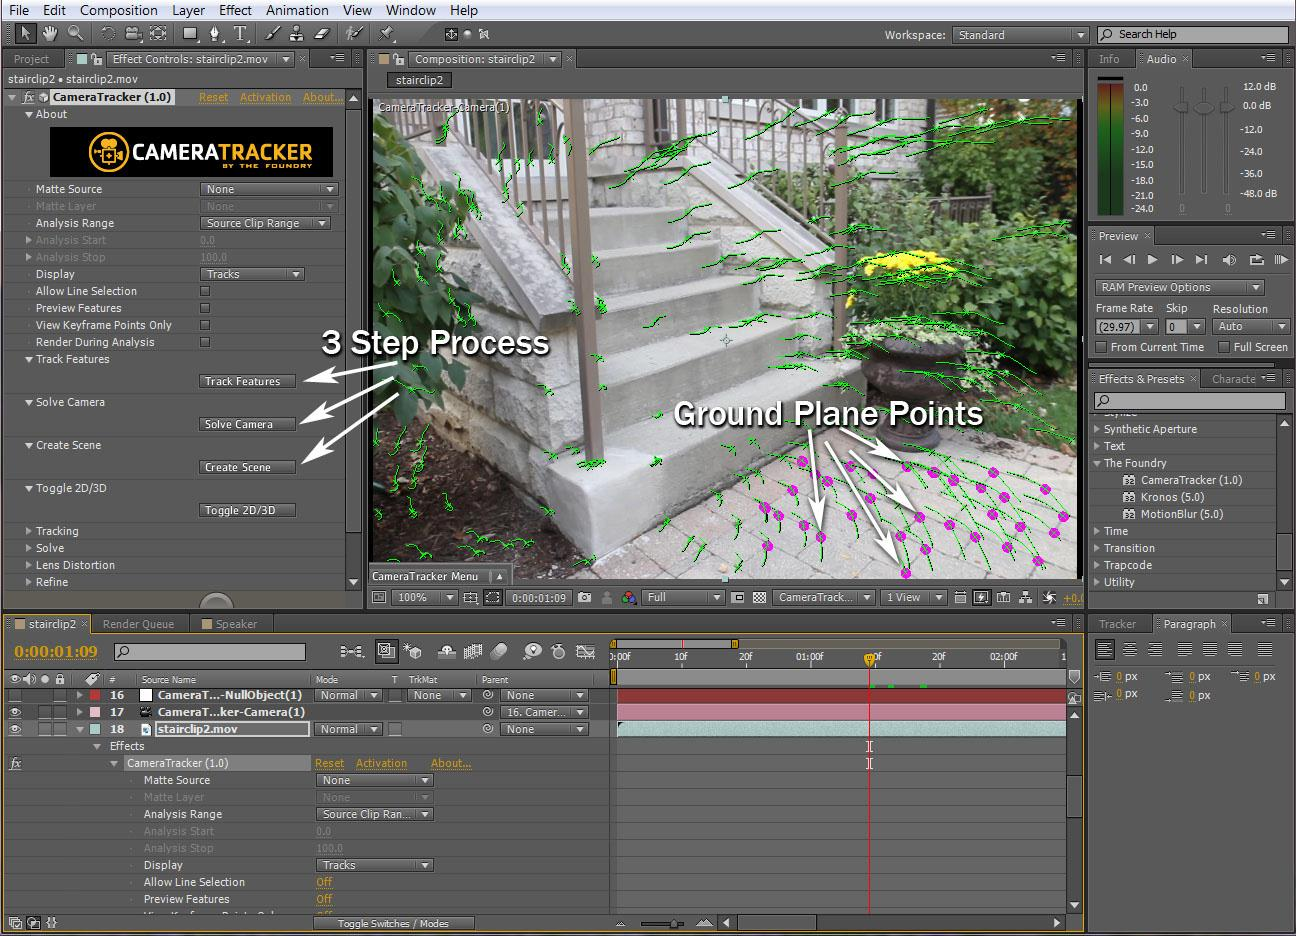
Task: Select the Zoom magnifier tool
Action: 75,34
